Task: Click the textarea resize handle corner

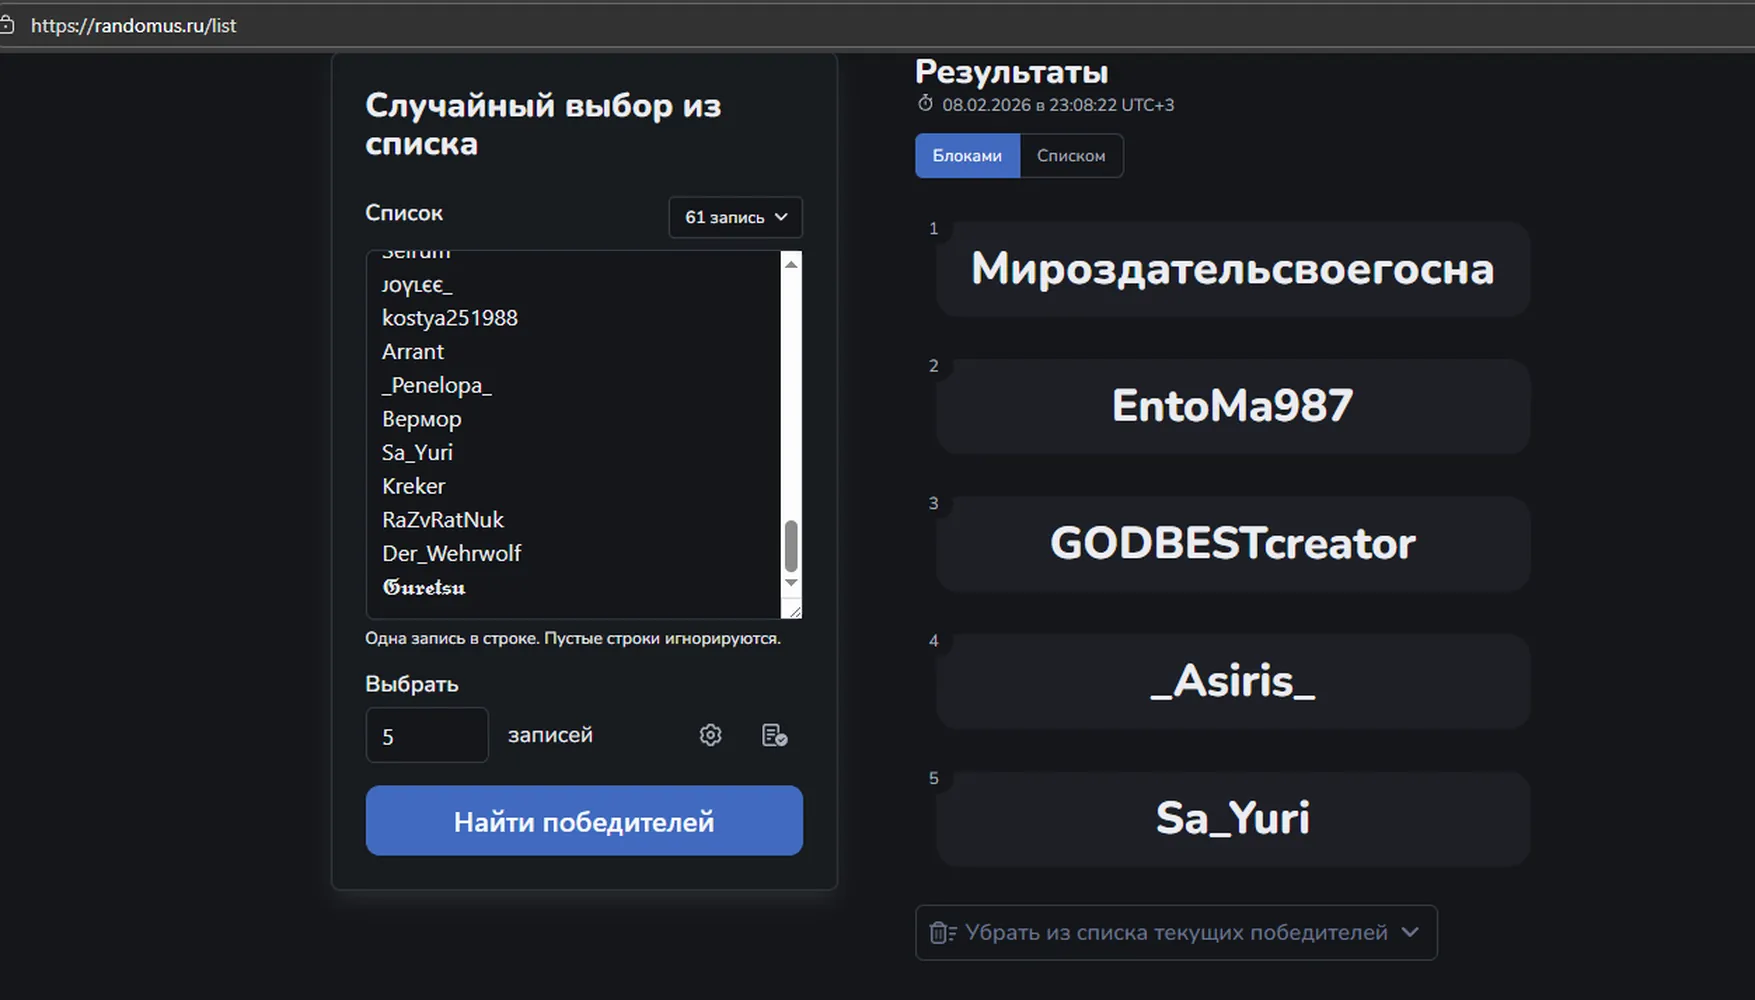Action: [x=793, y=609]
